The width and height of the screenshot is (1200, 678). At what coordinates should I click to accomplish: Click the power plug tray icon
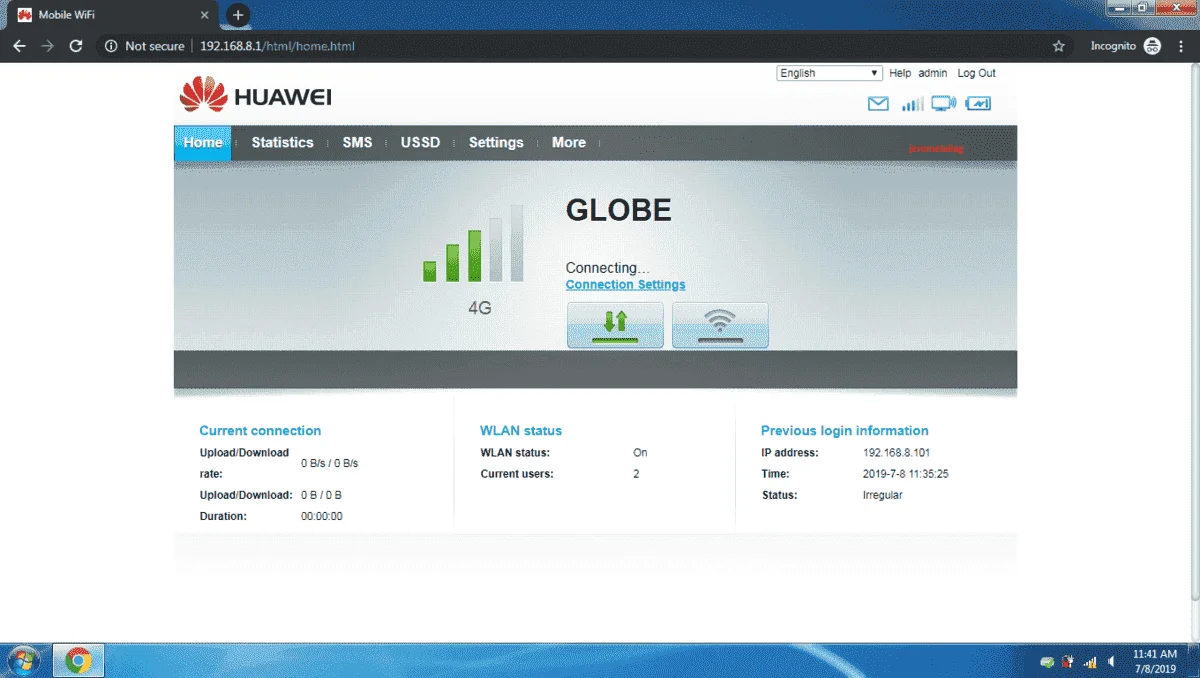1068,661
